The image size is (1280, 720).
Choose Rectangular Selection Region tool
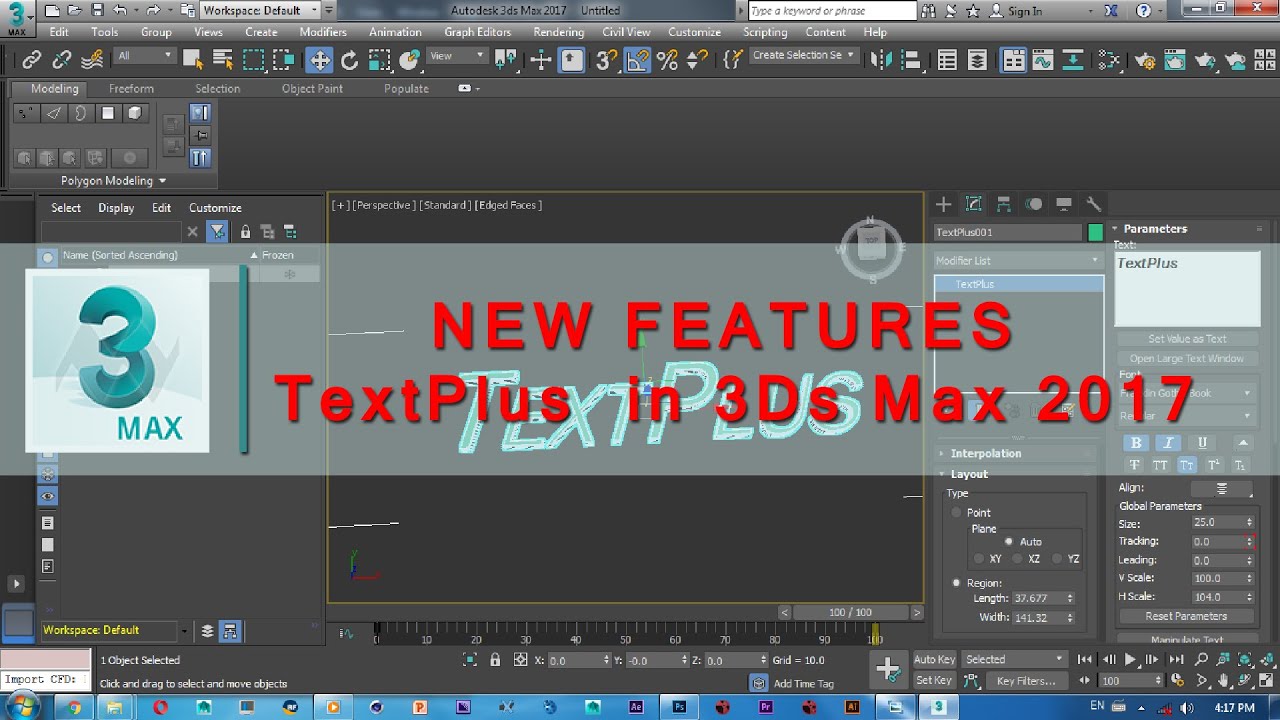click(x=254, y=60)
